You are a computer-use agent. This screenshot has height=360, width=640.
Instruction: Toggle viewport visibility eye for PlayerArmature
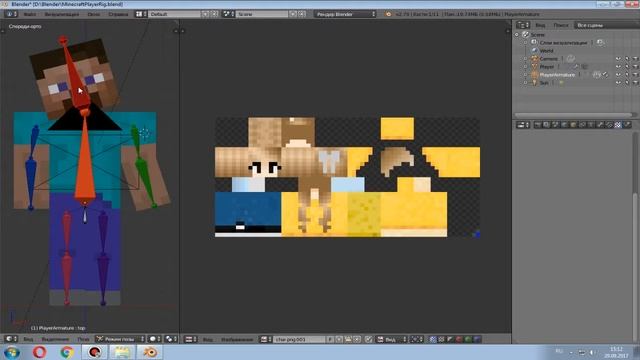(618, 75)
